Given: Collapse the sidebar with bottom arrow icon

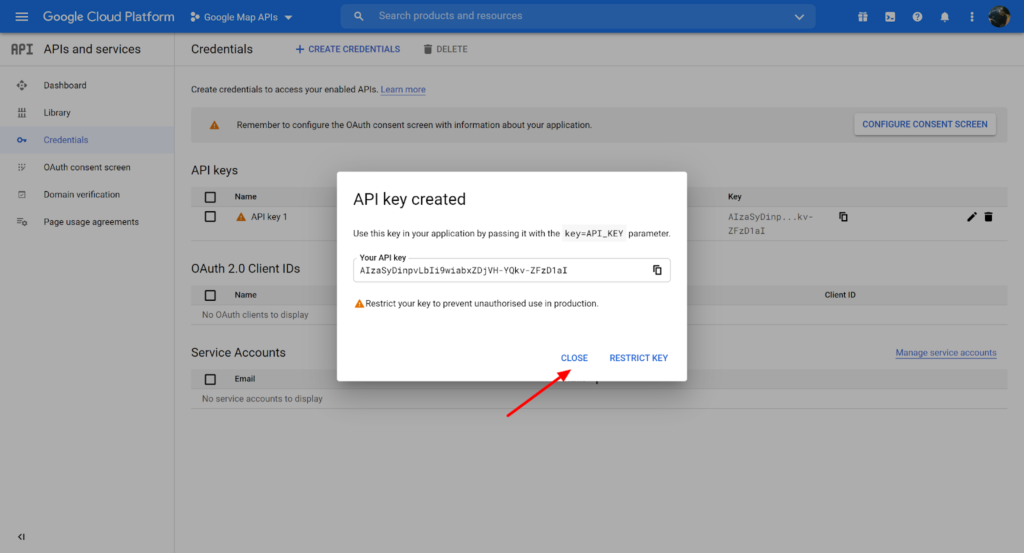Looking at the screenshot, I should pos(22,537).
